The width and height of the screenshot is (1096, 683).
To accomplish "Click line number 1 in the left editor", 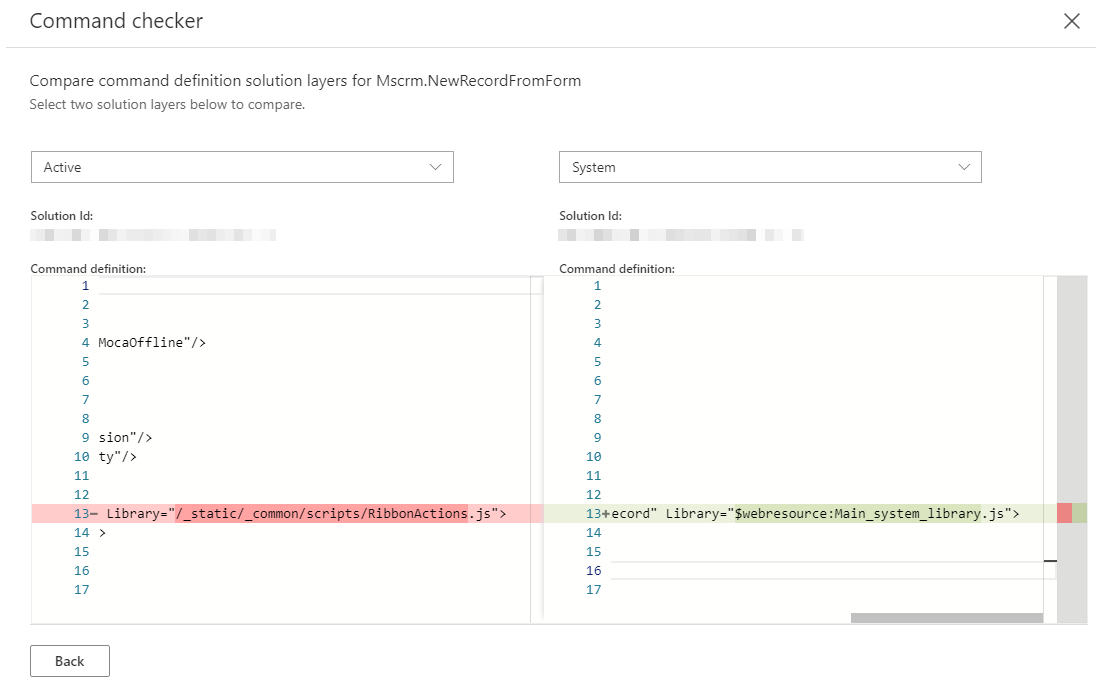I will [x=85, y=285].
